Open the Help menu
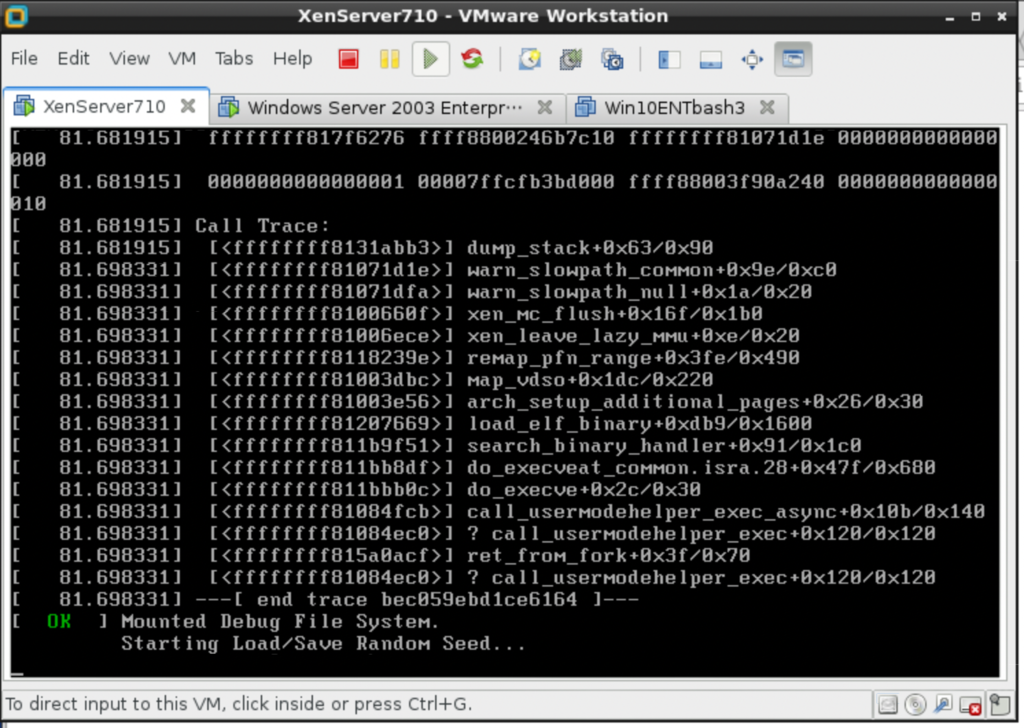 click(292, 59)
